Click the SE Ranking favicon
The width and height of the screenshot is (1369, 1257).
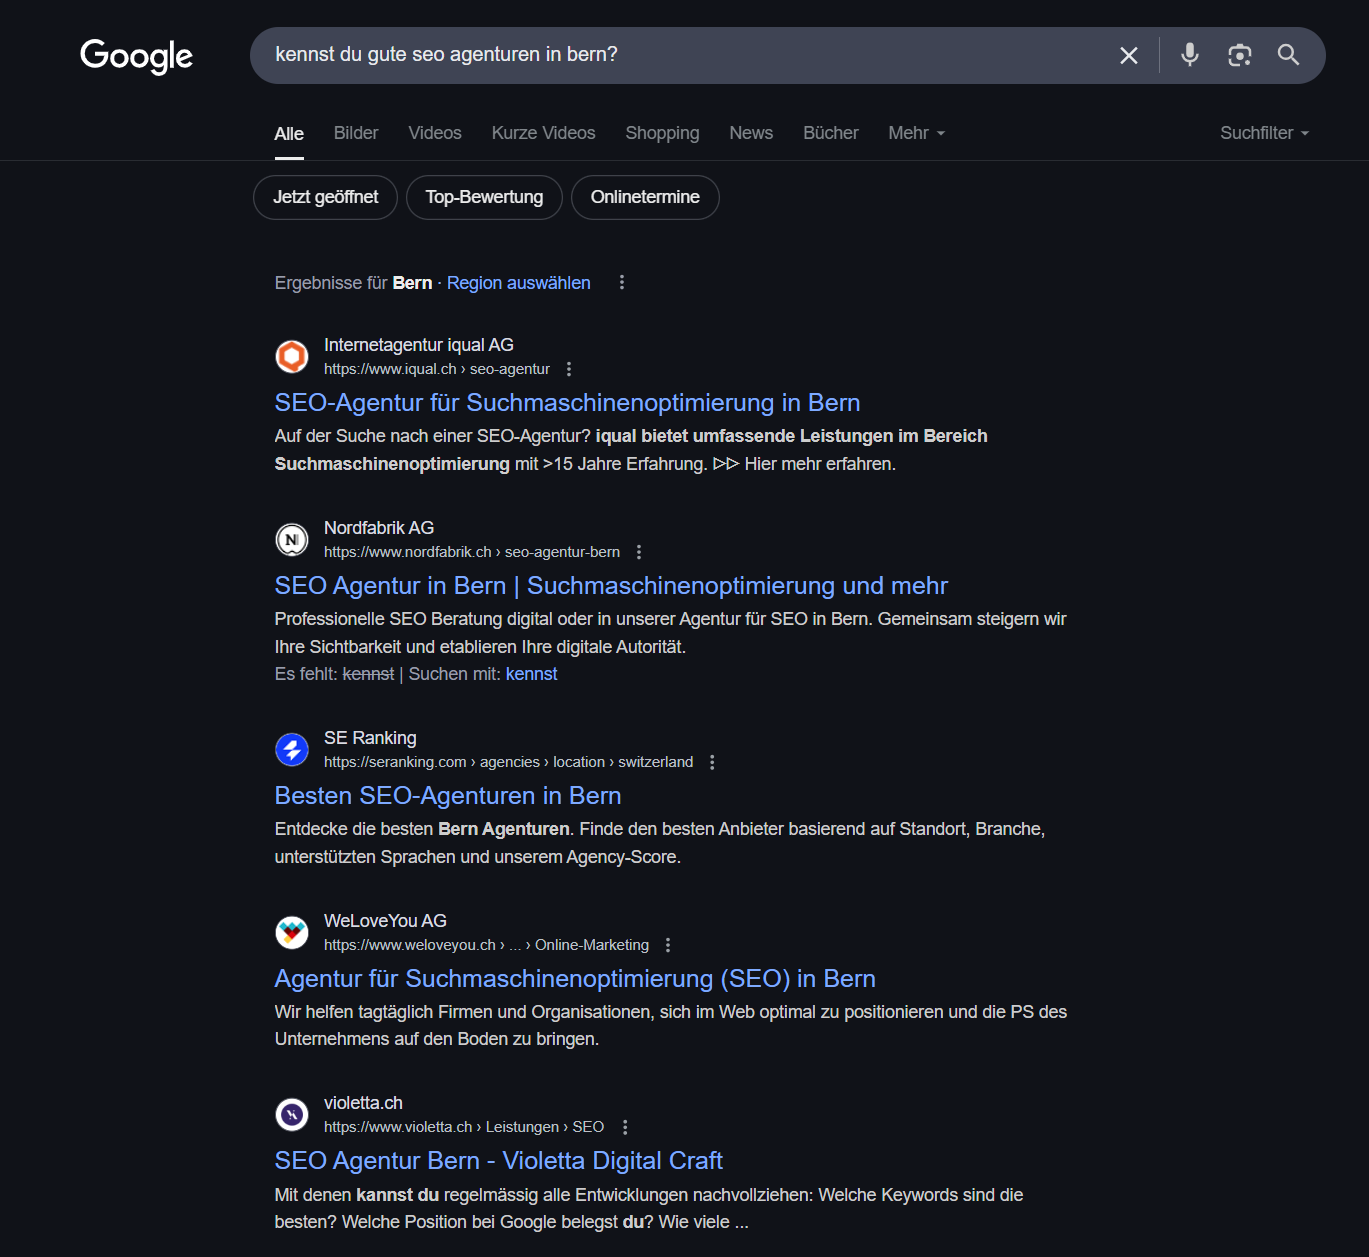(292, 749)
